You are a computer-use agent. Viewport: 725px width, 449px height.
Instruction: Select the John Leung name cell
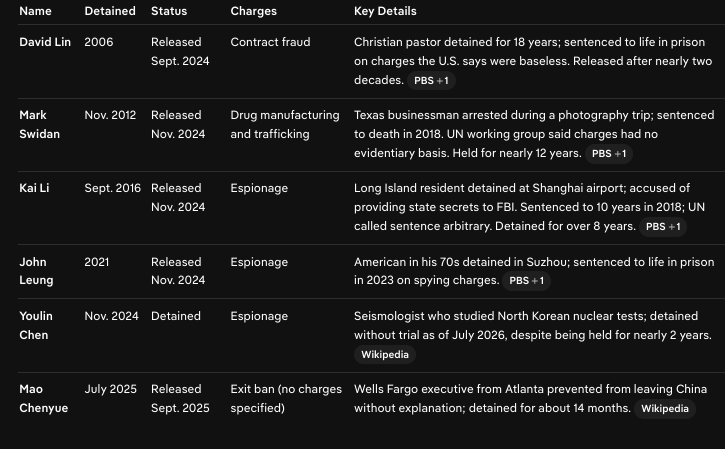(36, 271)
